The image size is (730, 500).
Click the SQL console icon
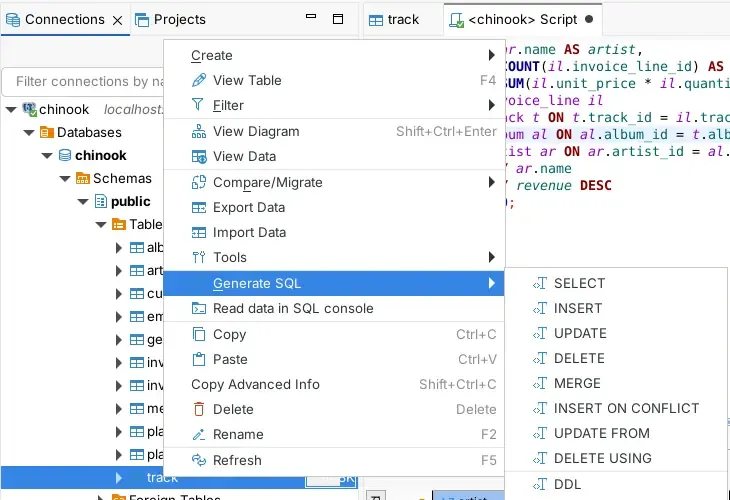(x=199, y=308)
